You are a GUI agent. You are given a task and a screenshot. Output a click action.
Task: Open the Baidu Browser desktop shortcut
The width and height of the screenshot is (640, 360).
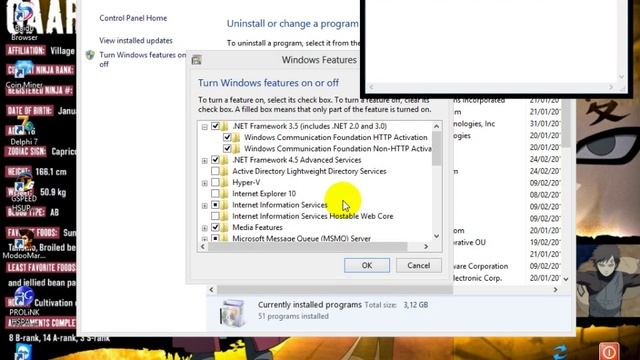[x=23, y=20]
